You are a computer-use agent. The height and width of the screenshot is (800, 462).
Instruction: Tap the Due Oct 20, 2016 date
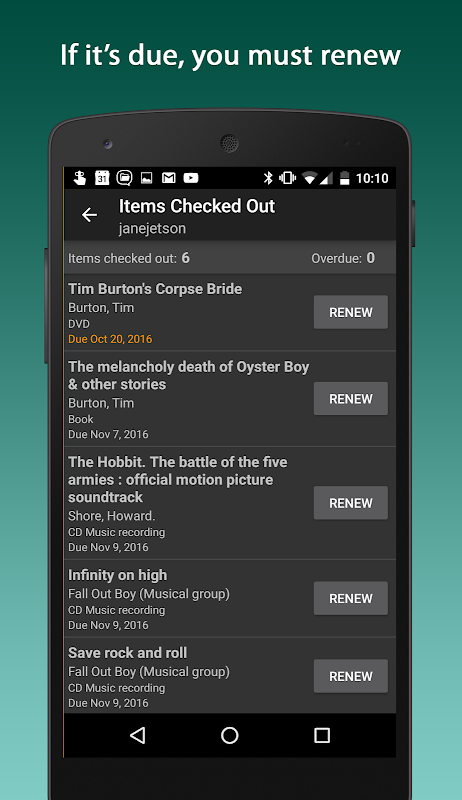point(110,339)
